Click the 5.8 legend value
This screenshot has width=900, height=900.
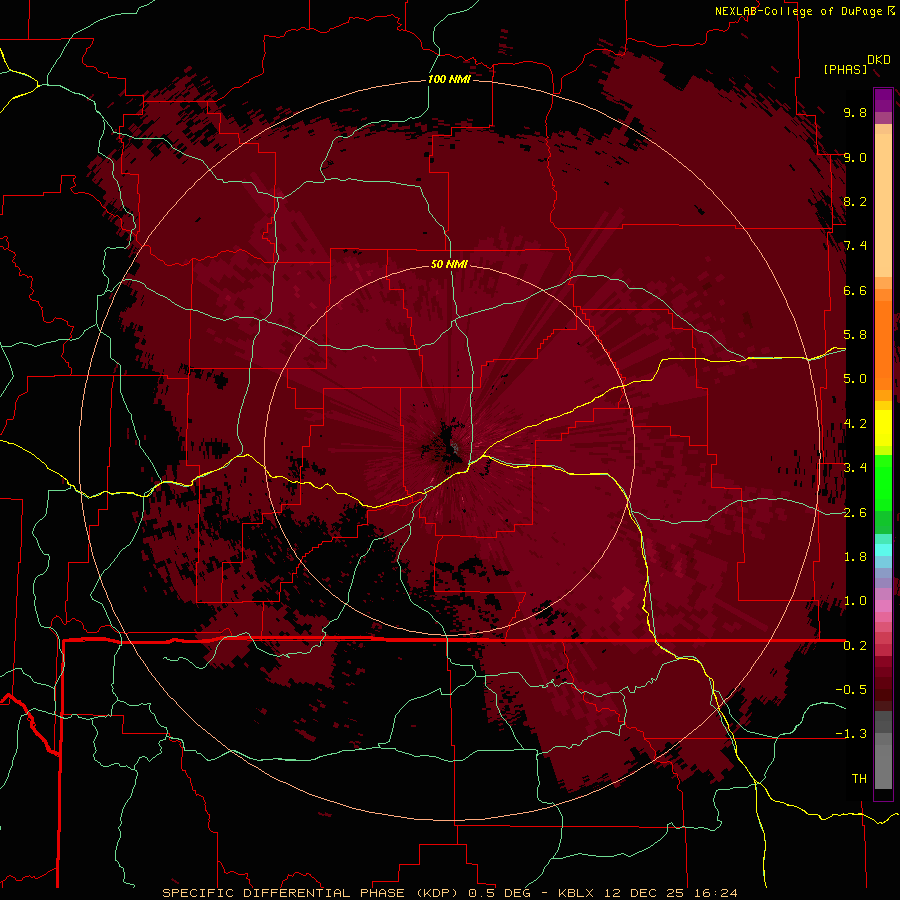[855, 335]
